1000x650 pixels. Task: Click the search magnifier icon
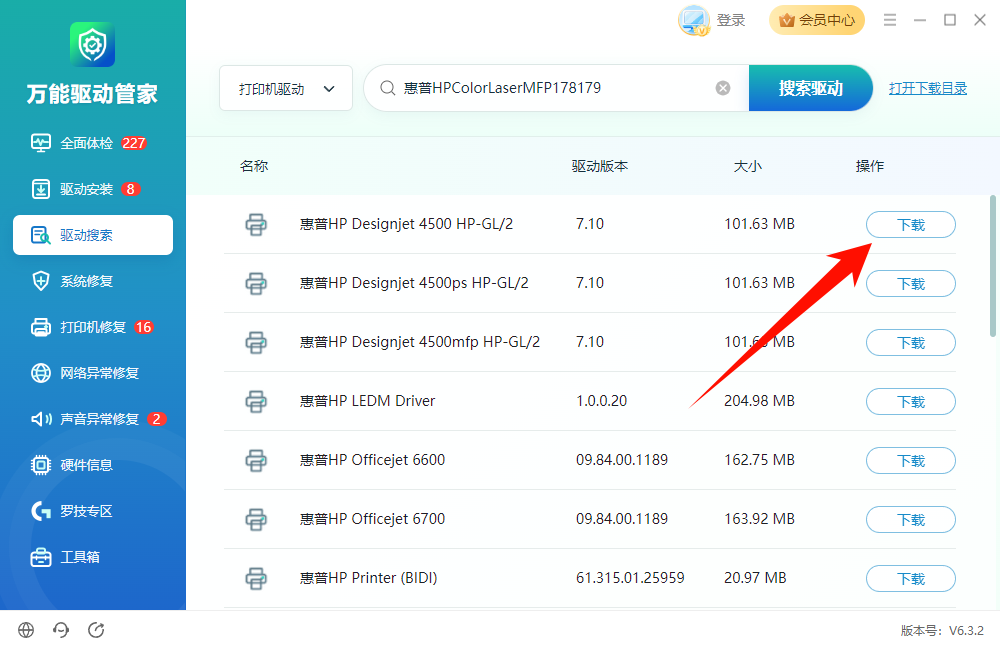(387, 88)
